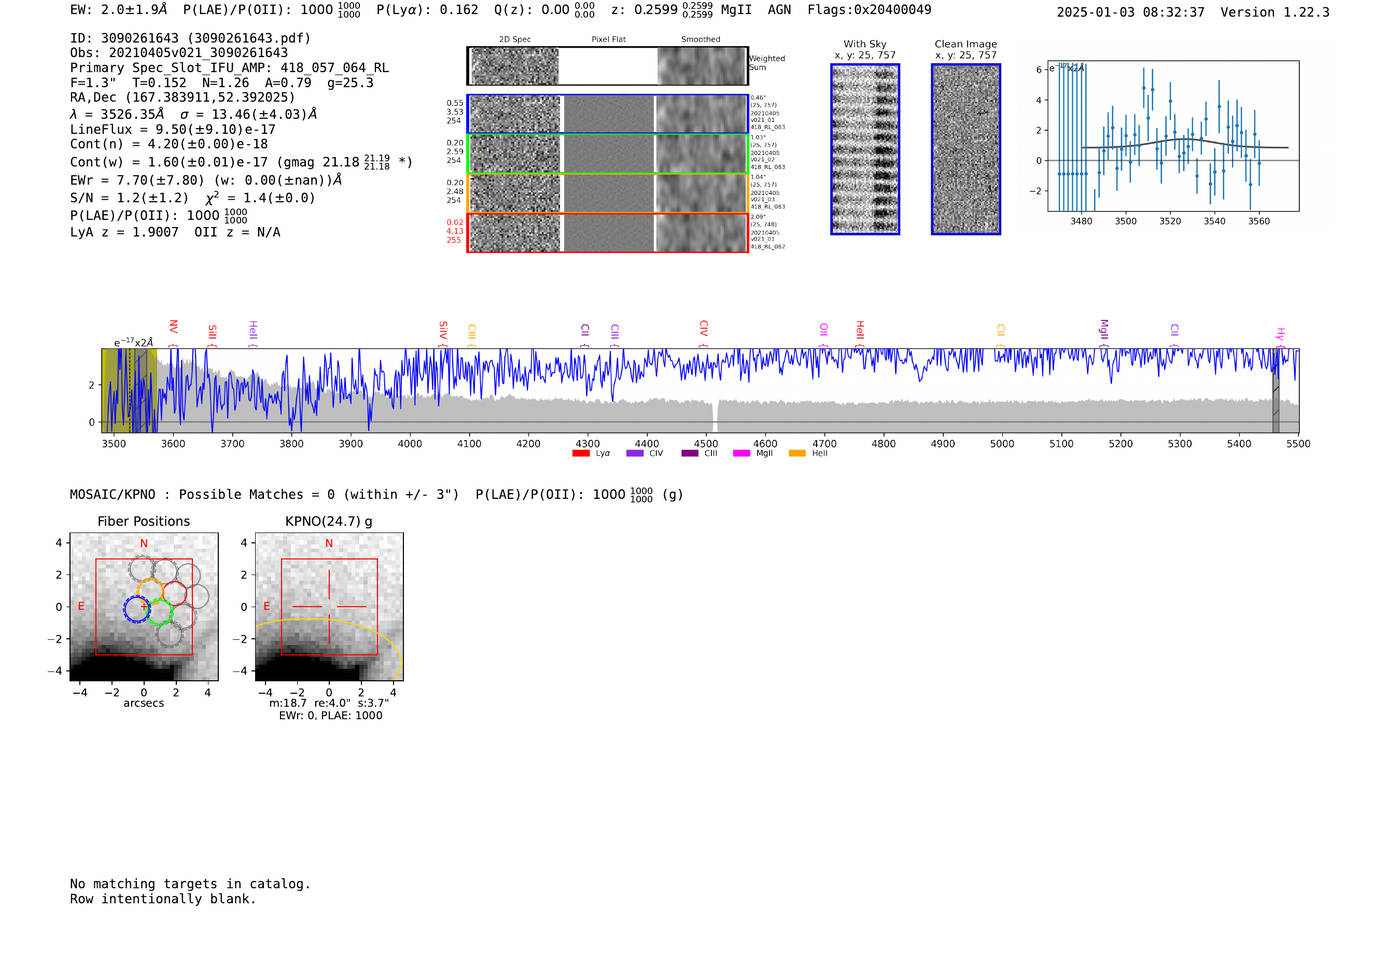Click the 'EWr: 0, PLAE: 1000' caption
1400x953 pixels.
pos(331,716)
